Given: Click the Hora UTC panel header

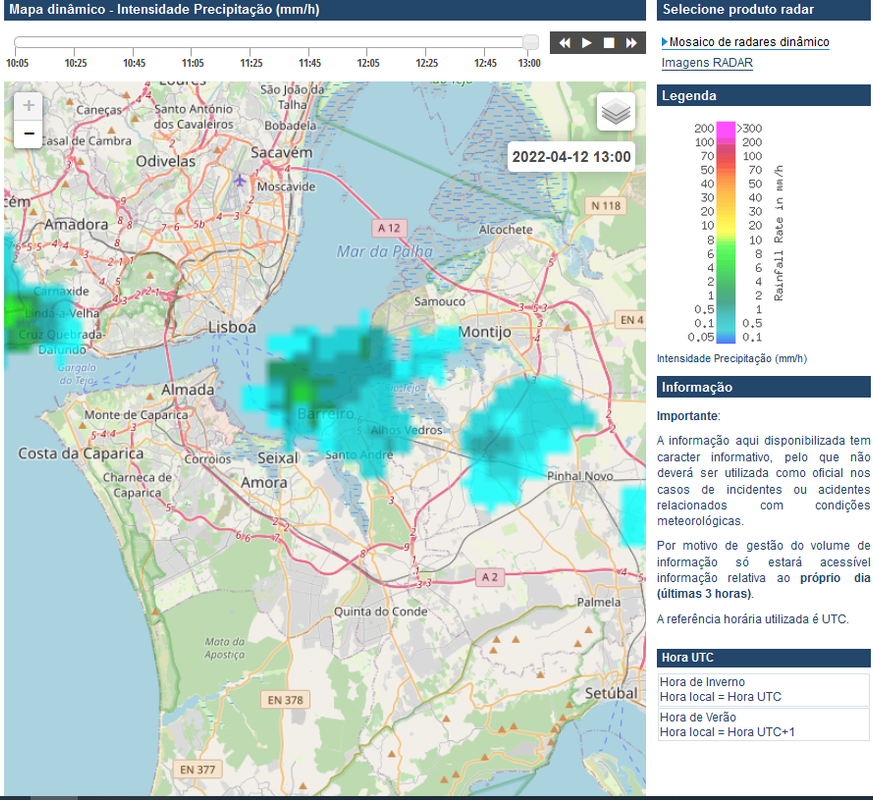Looking at the screenshot, I should (x=763, y=657).
